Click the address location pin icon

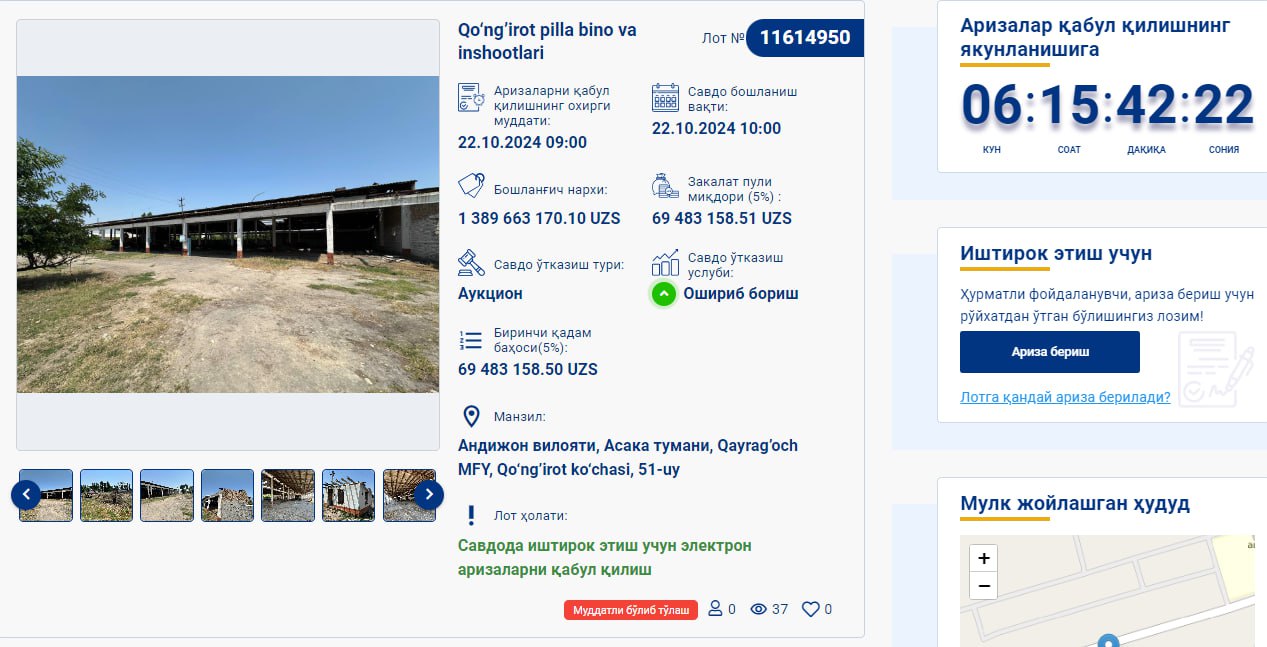point(471,417)
